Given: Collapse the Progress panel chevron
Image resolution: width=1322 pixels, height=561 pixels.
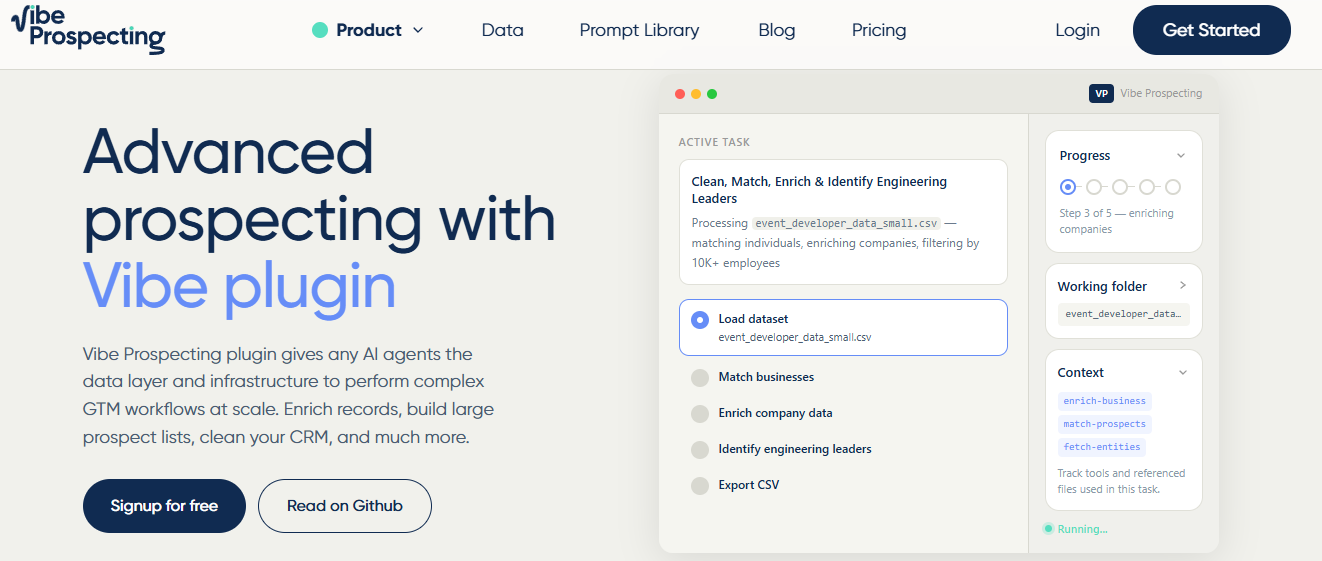Looking at the screenshot, I should point(1181,156).
